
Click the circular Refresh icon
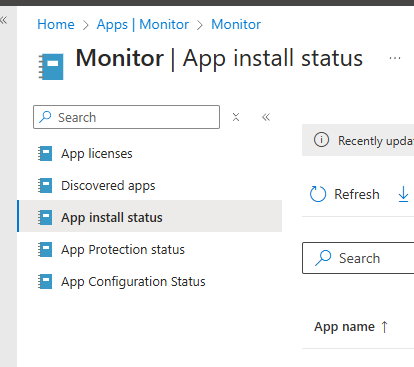point(318,194)
